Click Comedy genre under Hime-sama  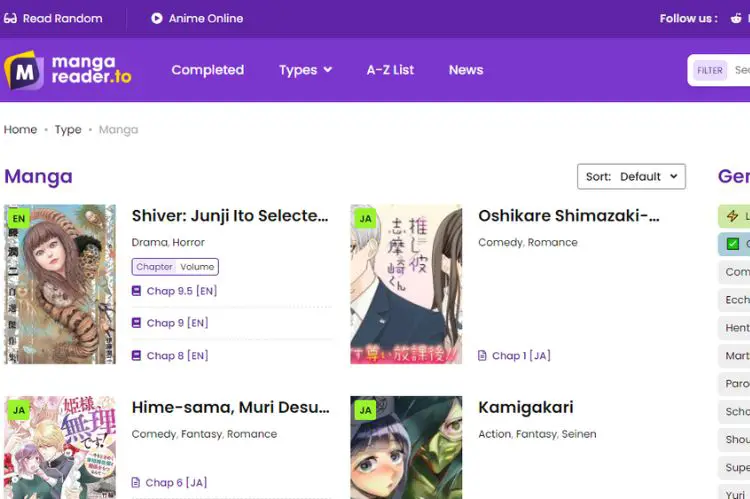pos(154,434)
